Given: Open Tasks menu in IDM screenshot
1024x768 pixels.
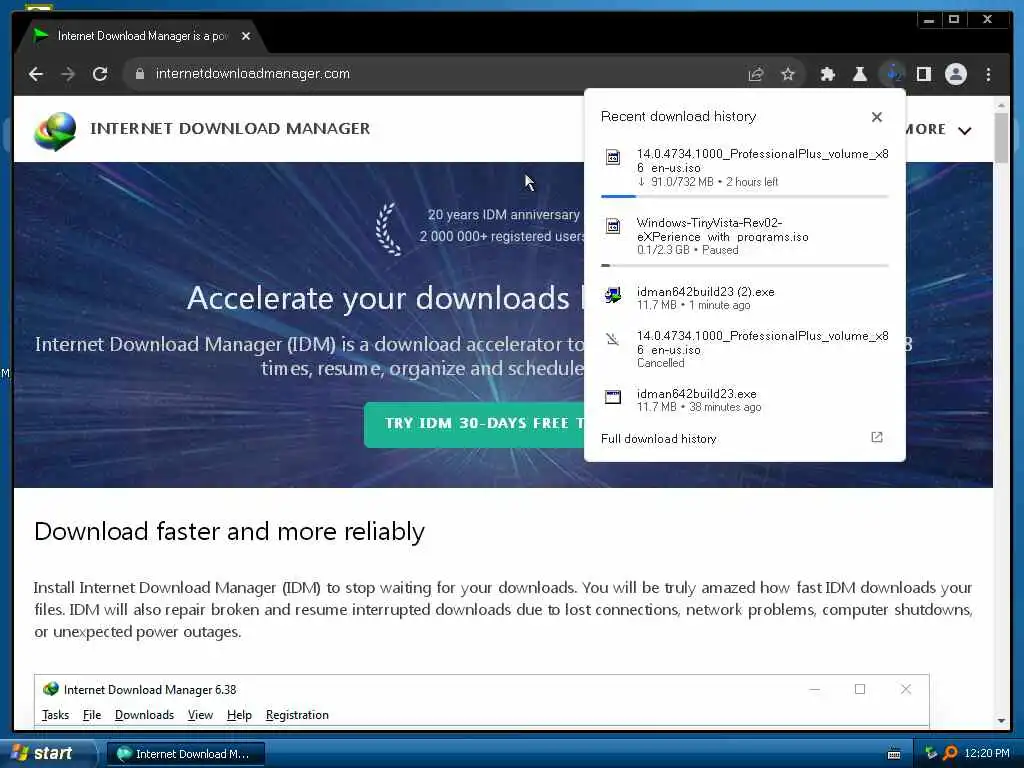Looking at the screenshot, I should coord(56,715).
